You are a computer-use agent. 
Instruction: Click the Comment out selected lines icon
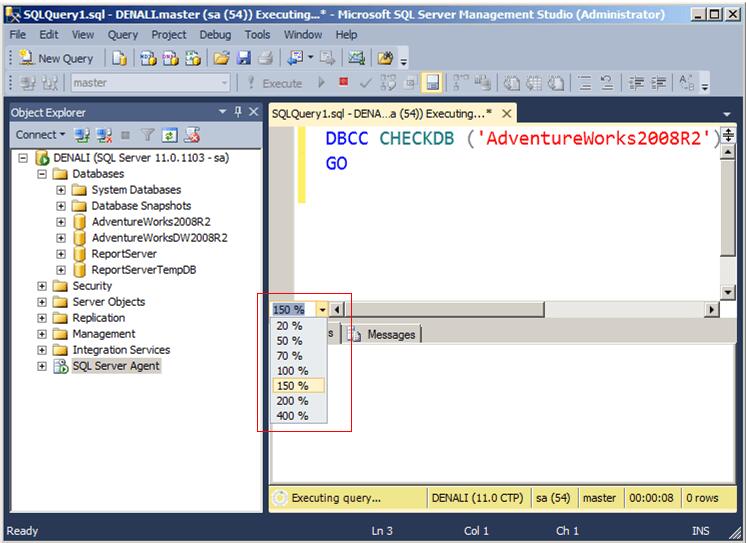click(x=585, y=83)
